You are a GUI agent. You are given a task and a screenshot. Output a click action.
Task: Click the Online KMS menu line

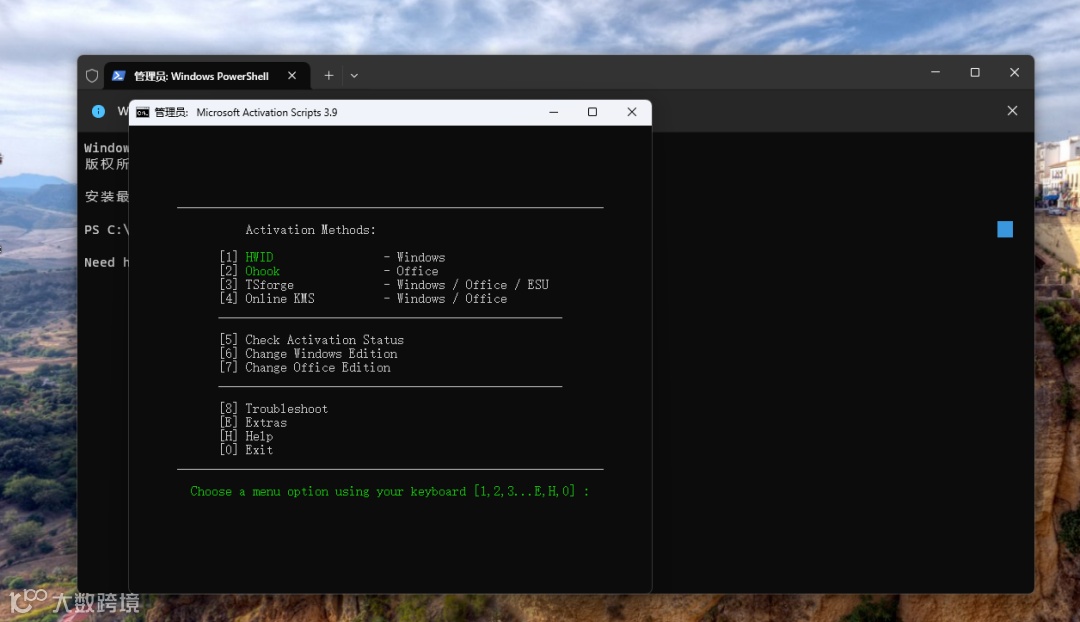click(x=363, y=298)
